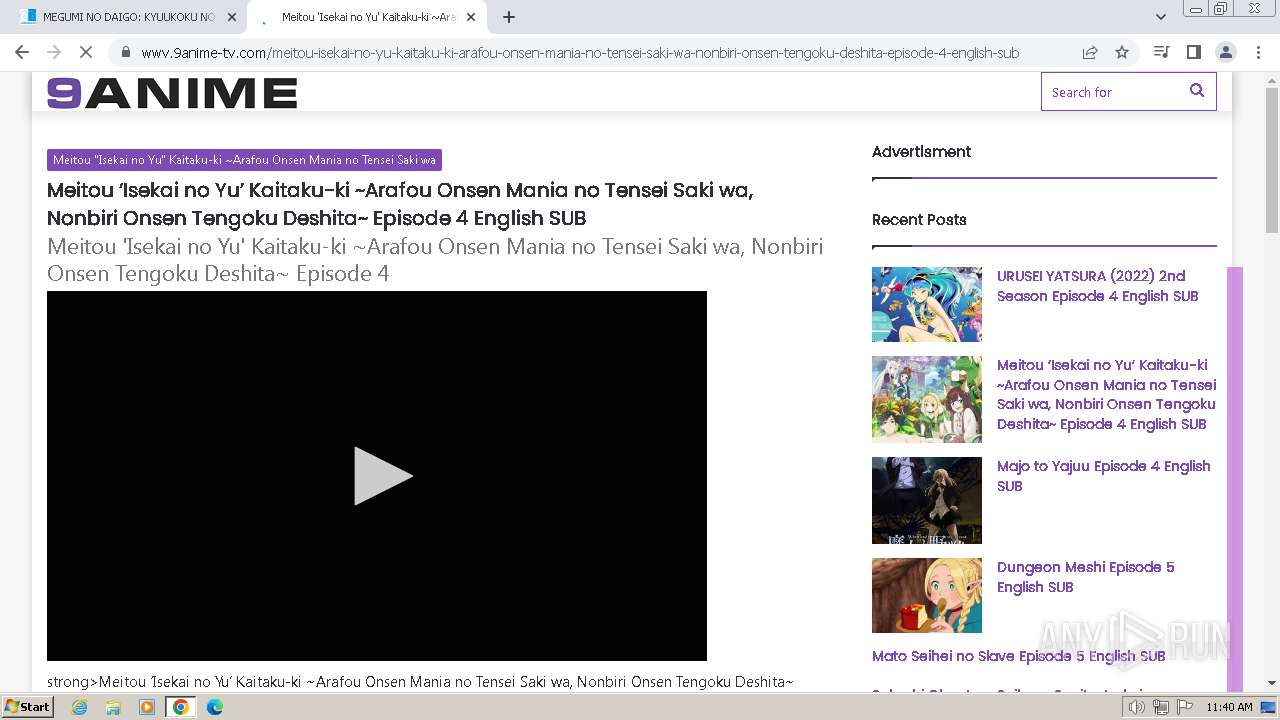Open URUSEI YATSURA 2nd Season Episode 4 link
1280x720 pixels.
pyautogui.click(x=1097, y=286)
